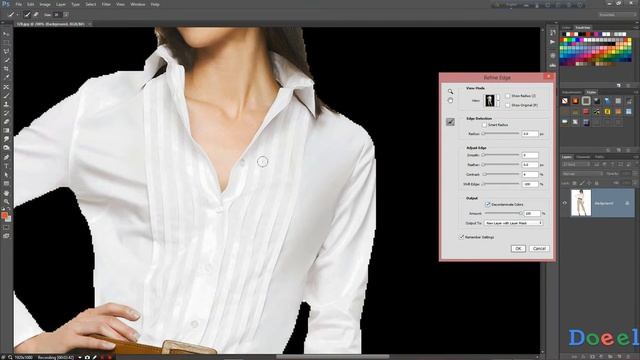Open the layer filter kind dropdown
The image size is (640, 360).
point(576,164)
